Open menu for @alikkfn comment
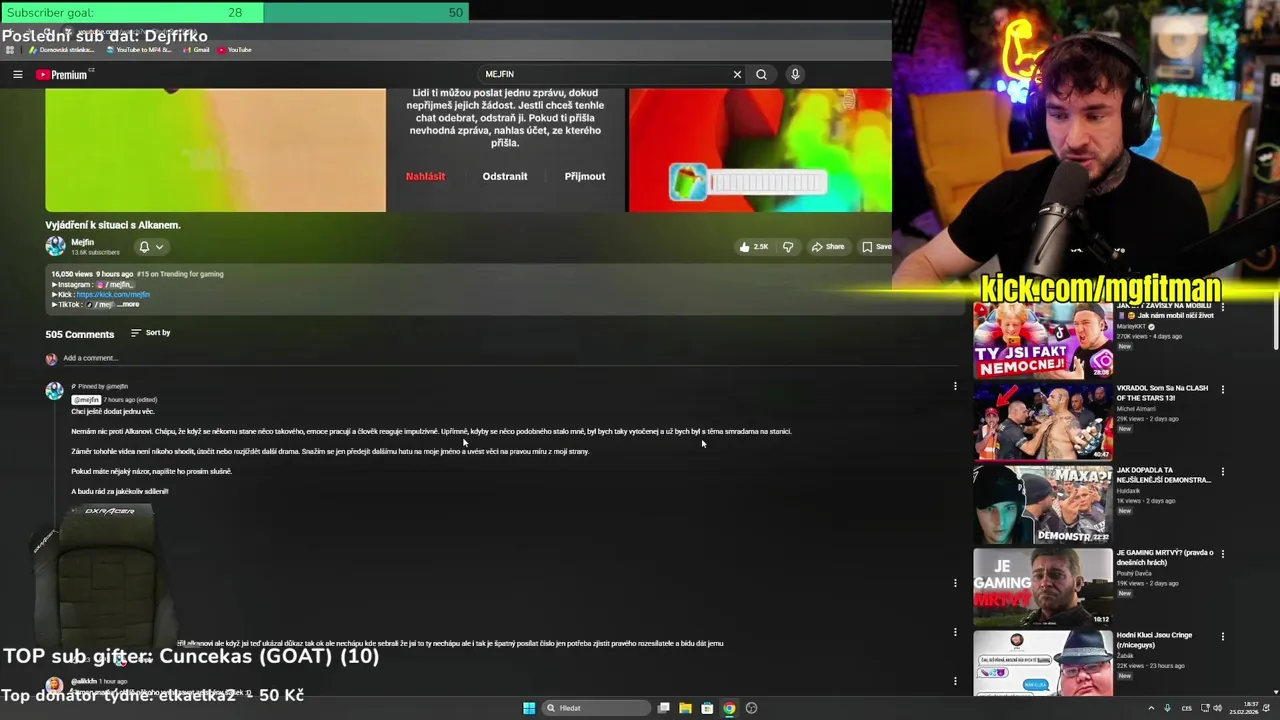This screenshot has width=1280, height=720. tap(955, 681)
